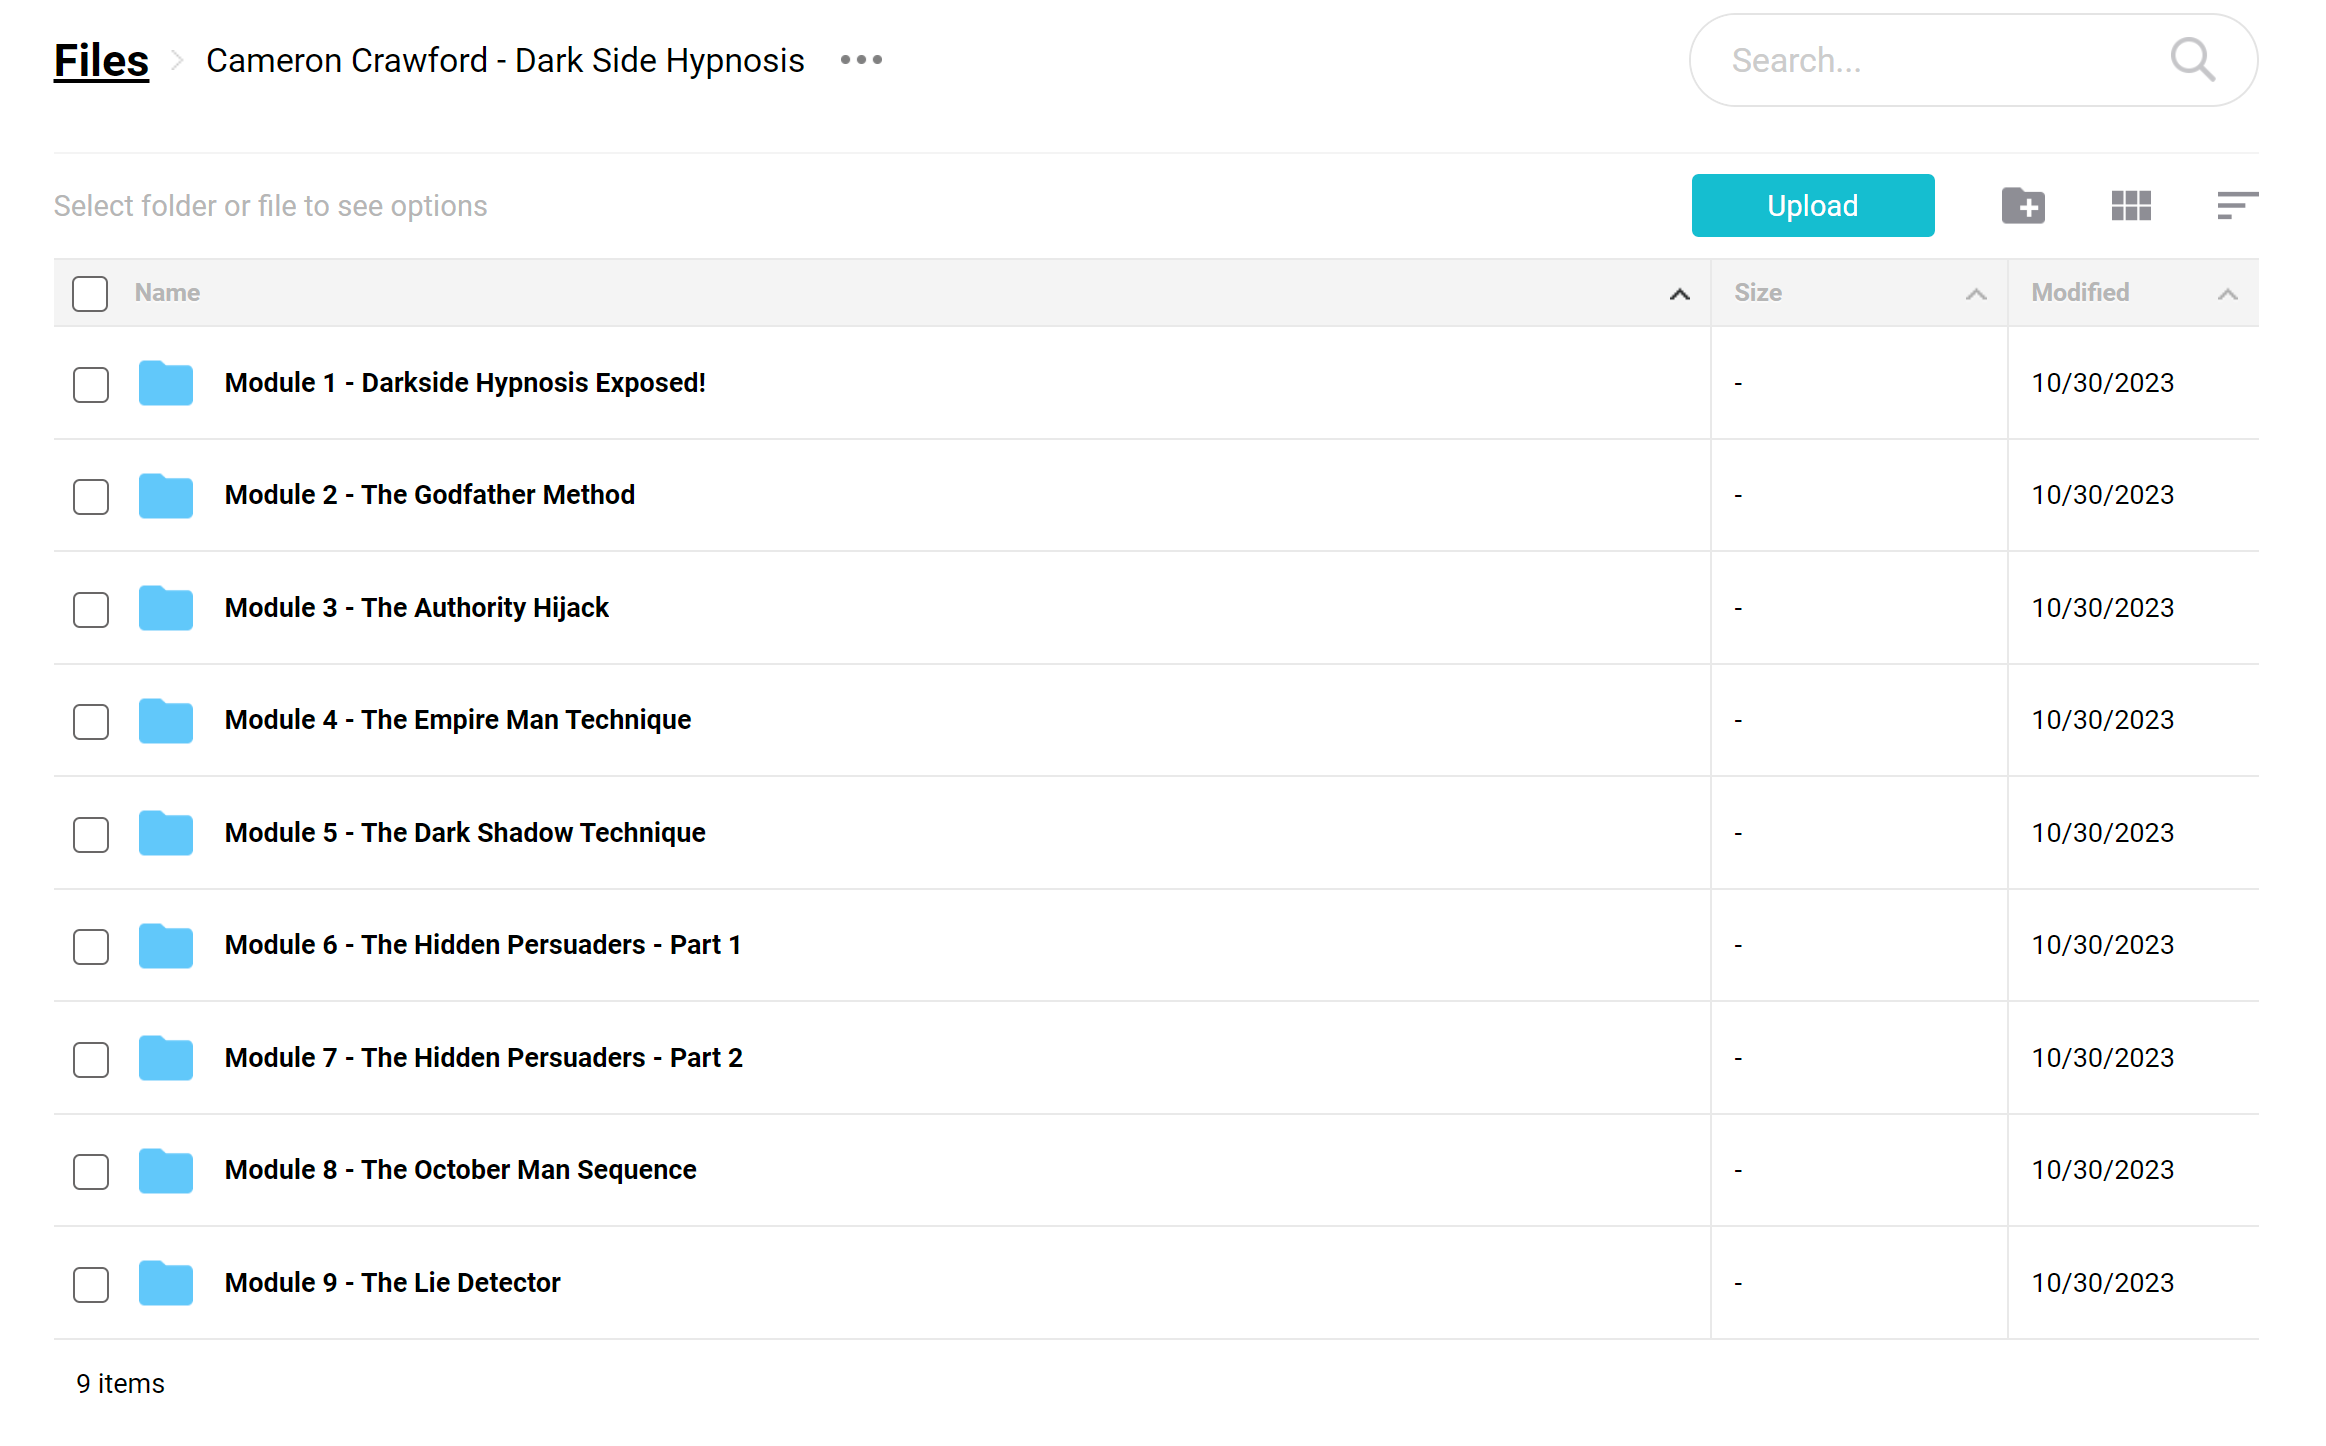Open Module 5 - The Dark Shadow Technique
Screen dimensions: 2326x1446
click(465, 833)
